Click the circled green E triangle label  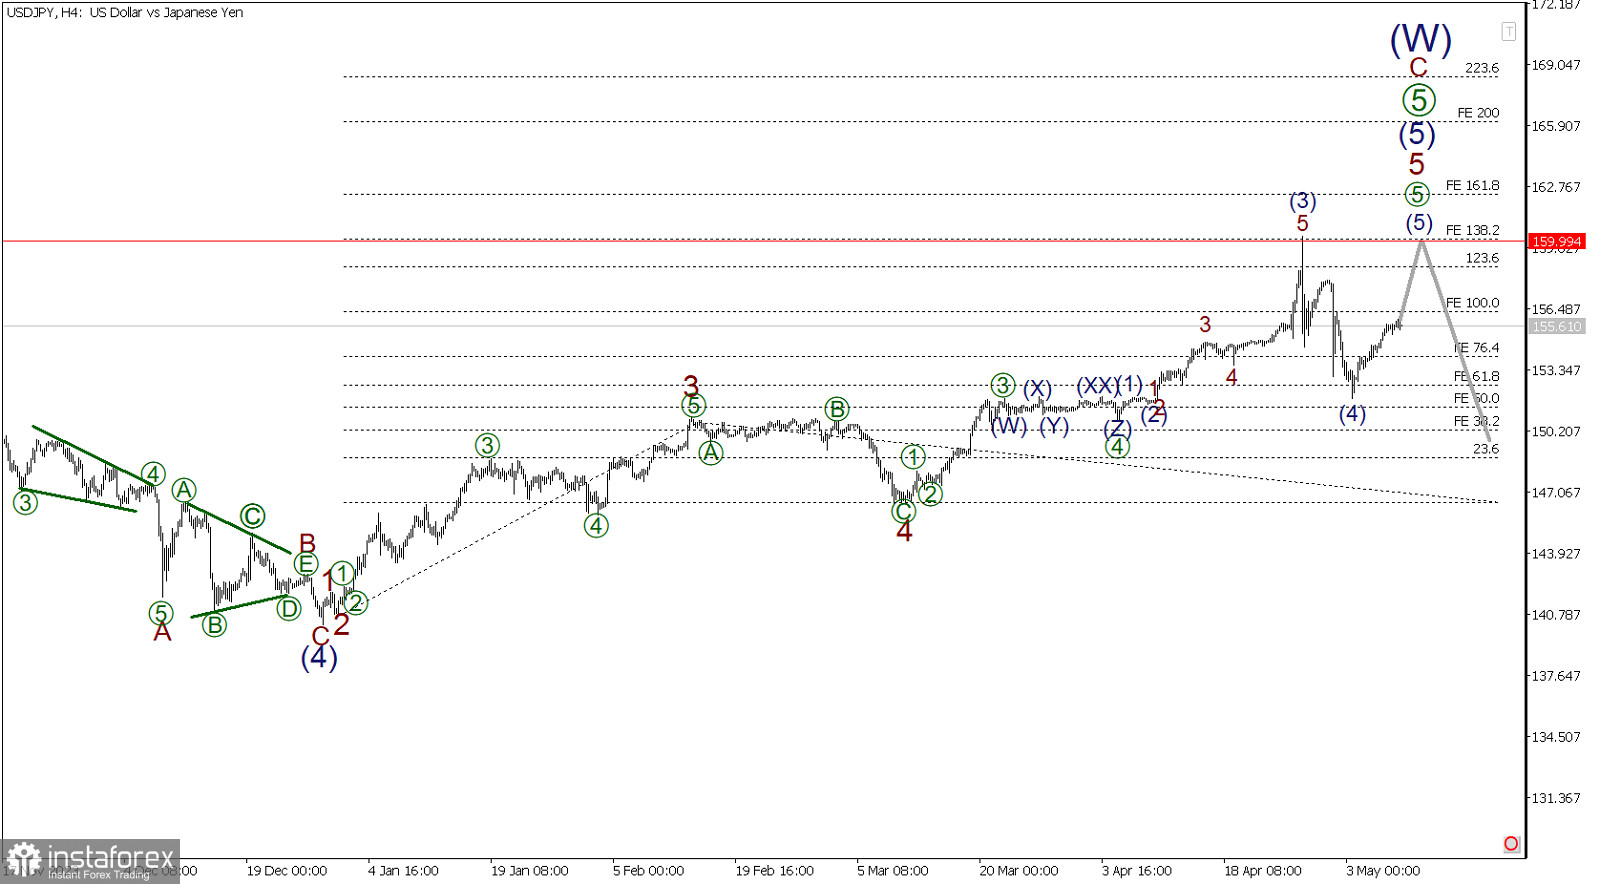click(305, 564)
